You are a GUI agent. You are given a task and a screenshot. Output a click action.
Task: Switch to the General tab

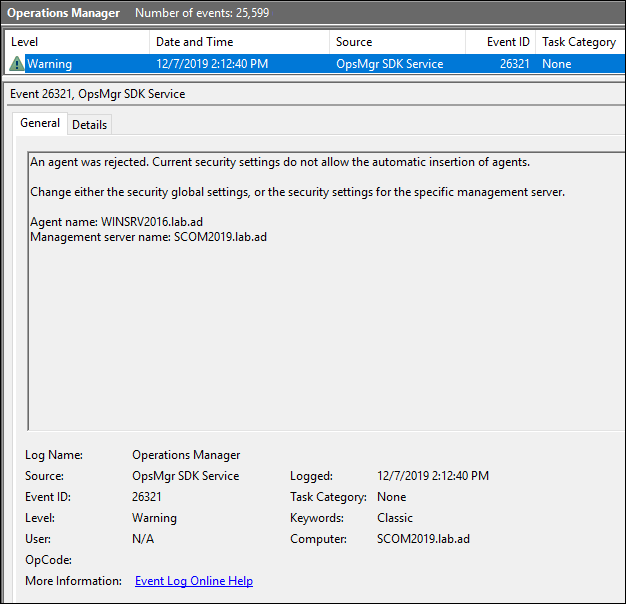click(40, 124)
